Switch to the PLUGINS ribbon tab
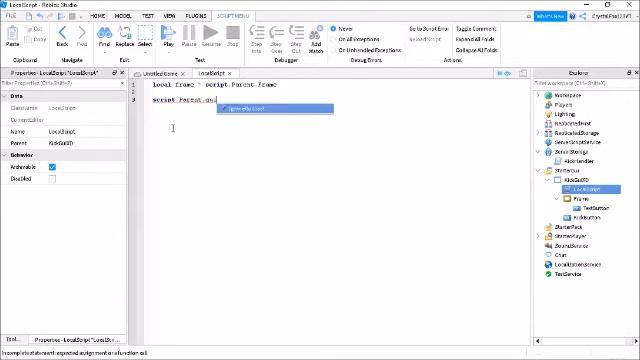The width and height of the screenshot is (640, 360). tap(196, 16)
